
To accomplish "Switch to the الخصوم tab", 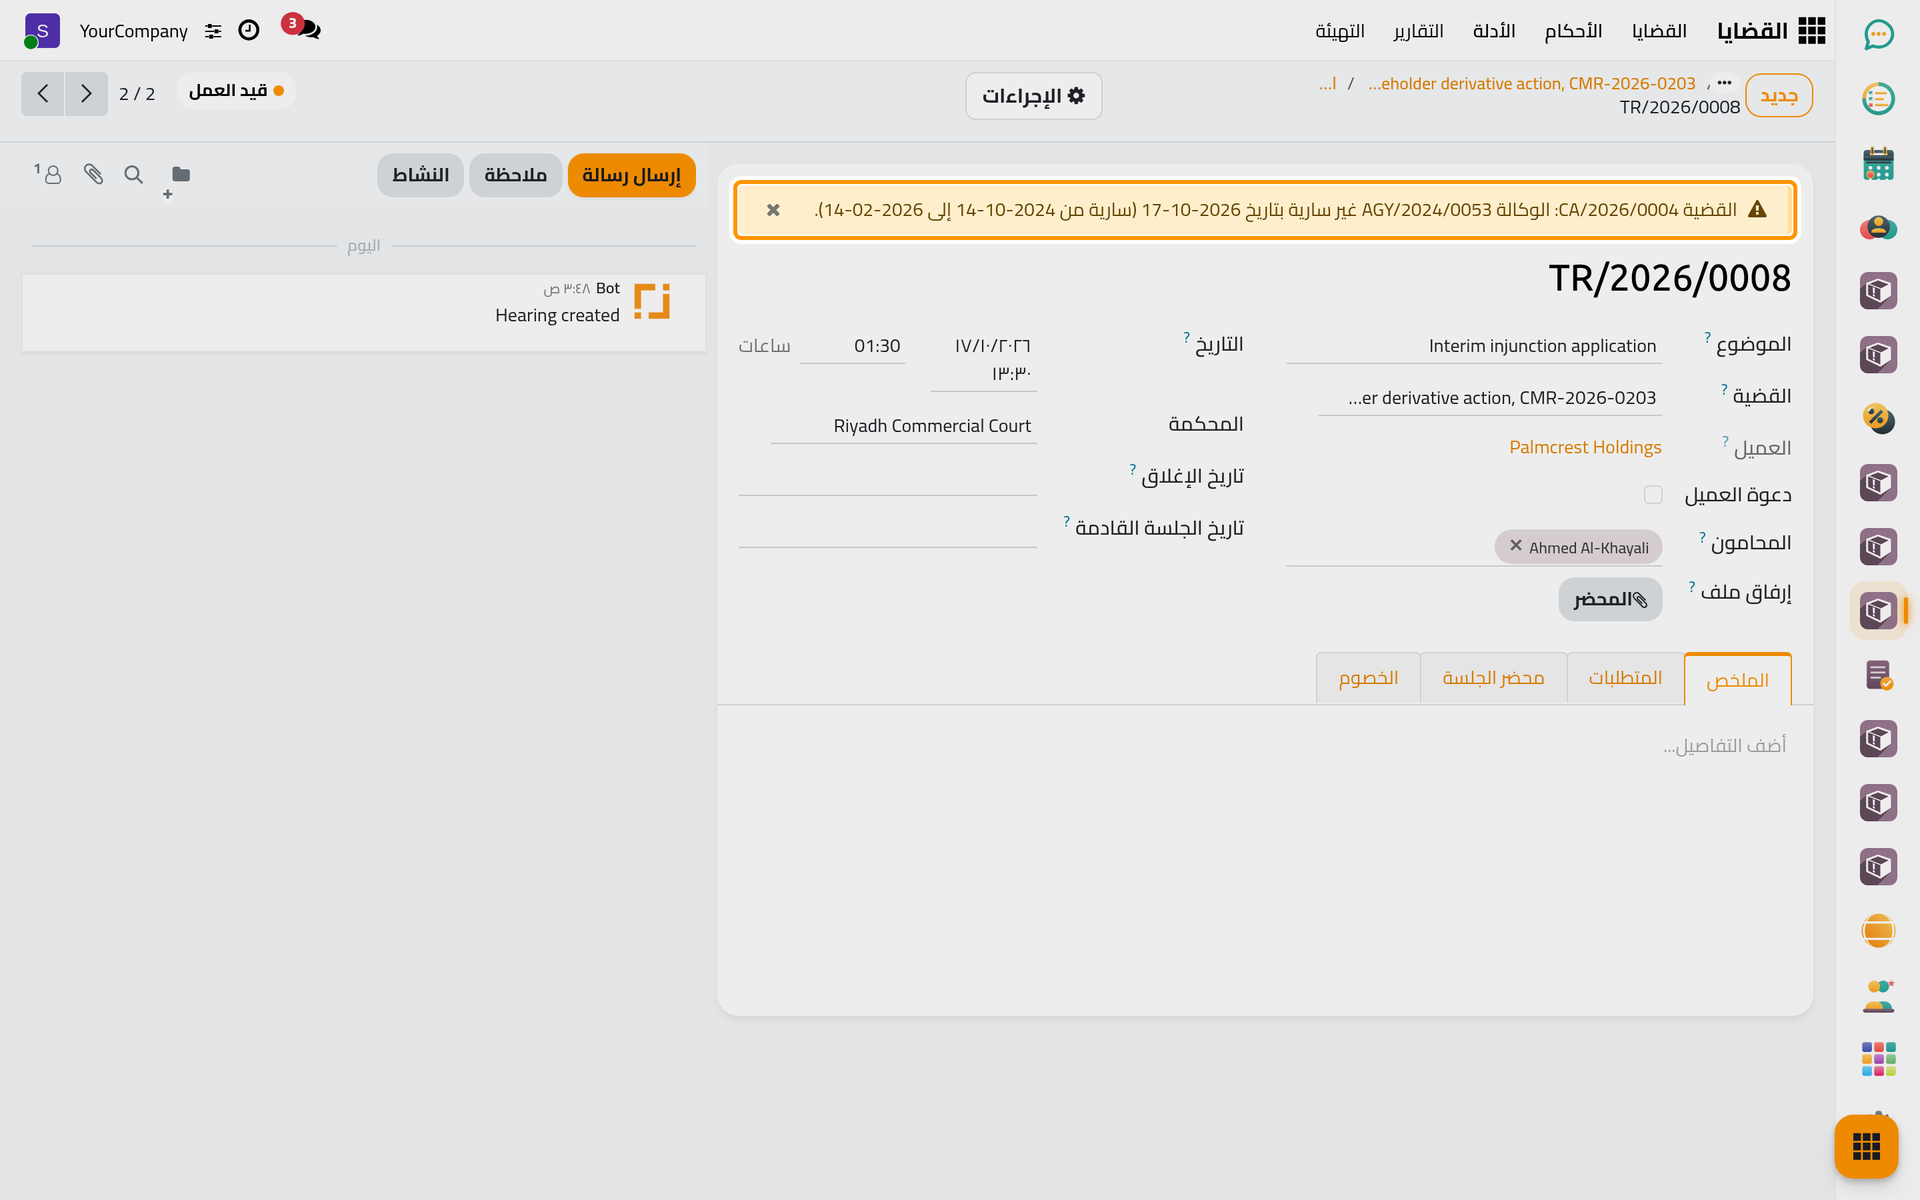I will tap(1368, 678).
